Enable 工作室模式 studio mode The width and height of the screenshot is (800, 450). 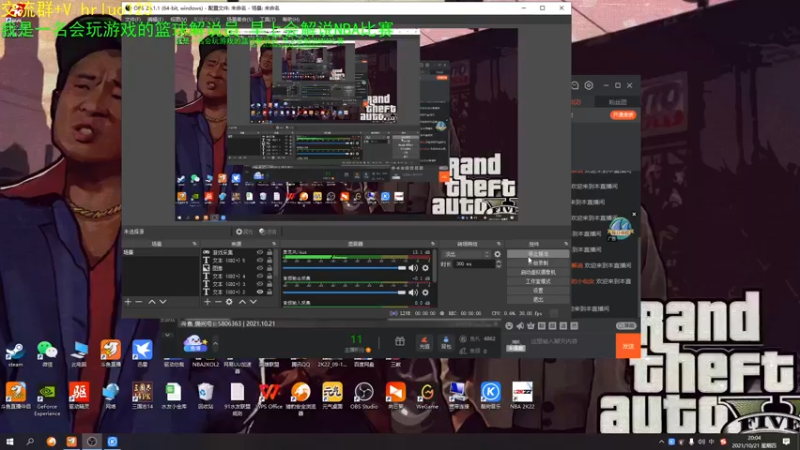click(538, 281)
